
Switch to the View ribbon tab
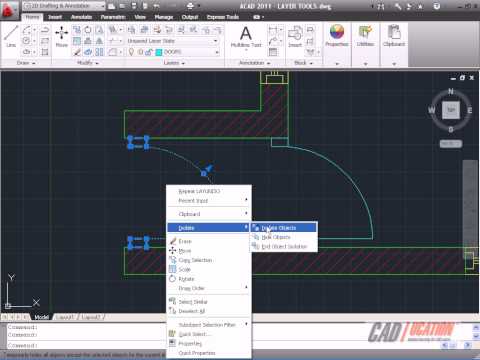pyautogui.click(x=140, y=17)
